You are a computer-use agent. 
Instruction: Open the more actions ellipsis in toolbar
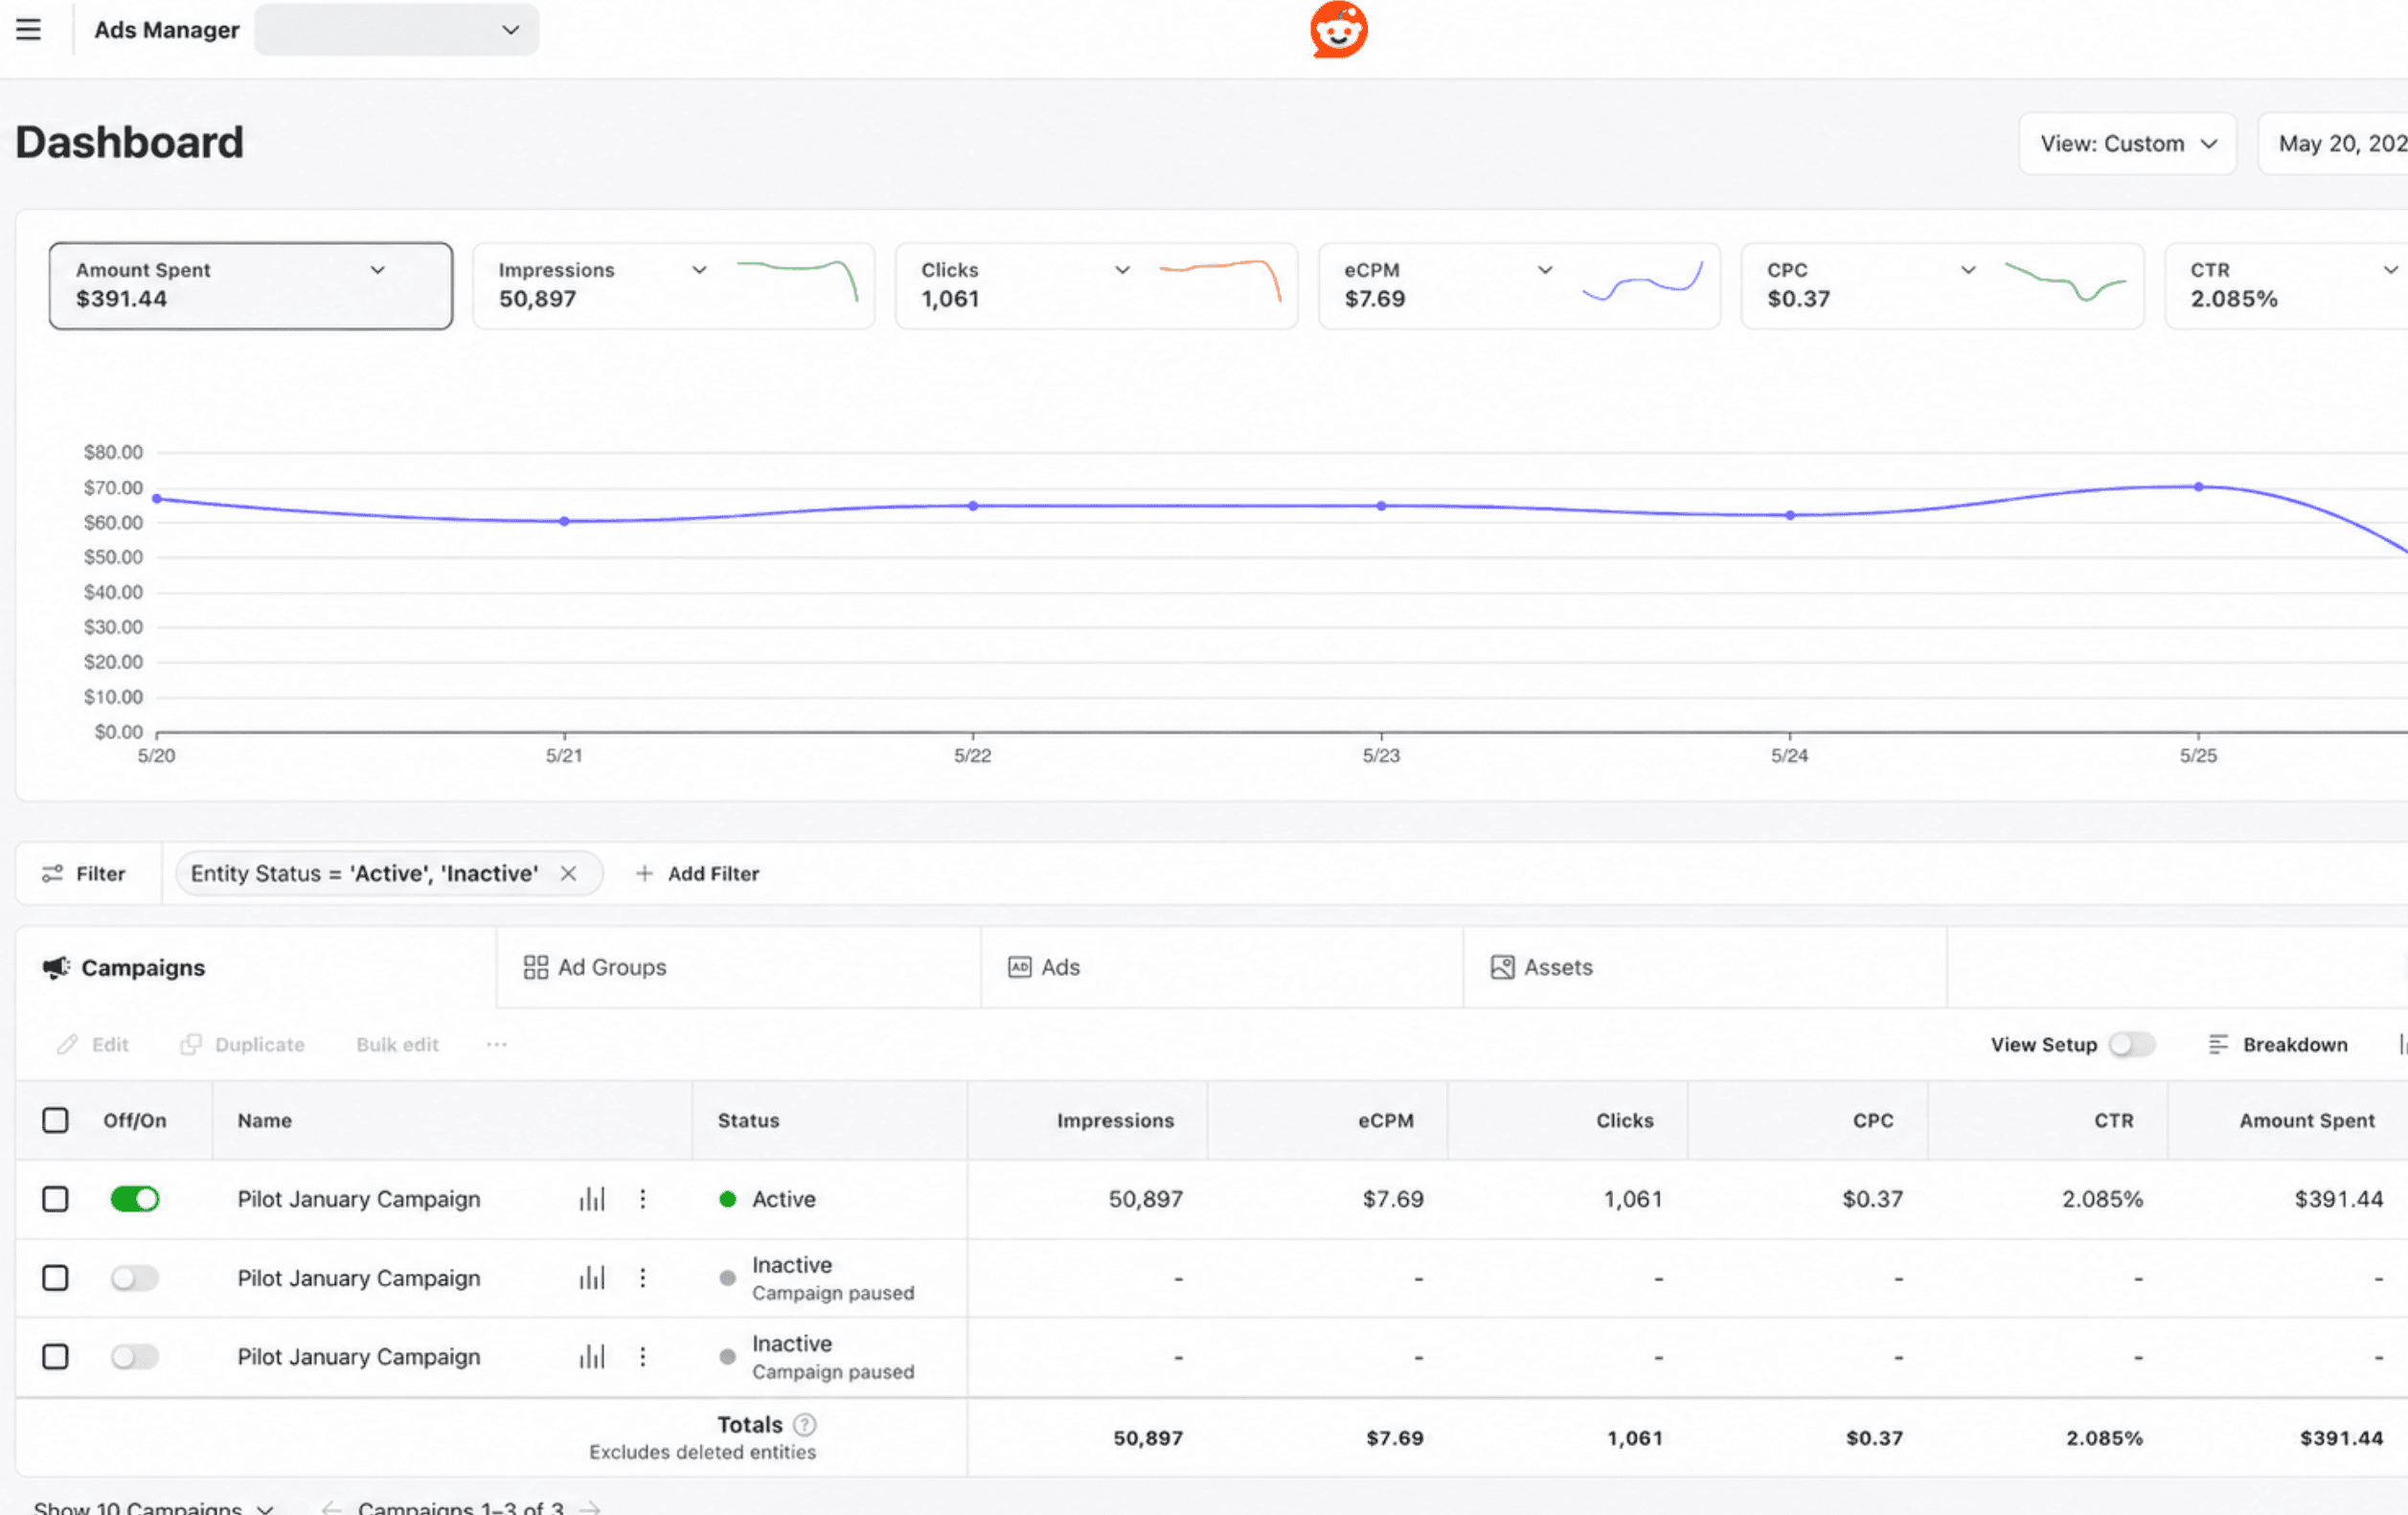[x=496, y=1044]
